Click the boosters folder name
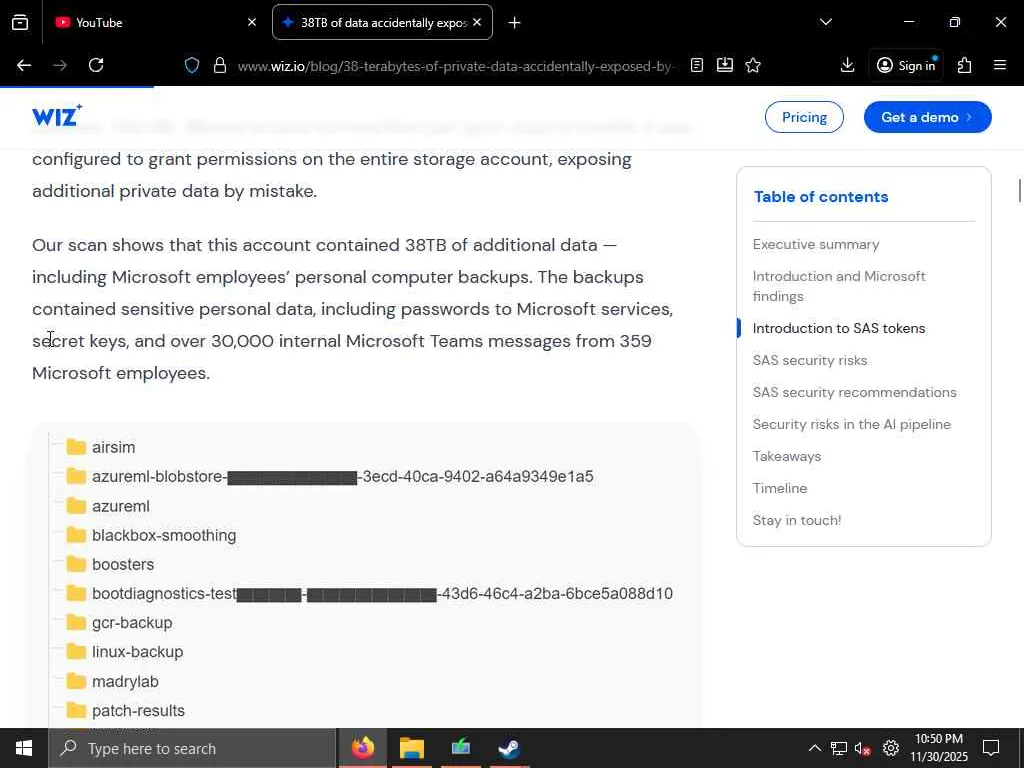 123,564
